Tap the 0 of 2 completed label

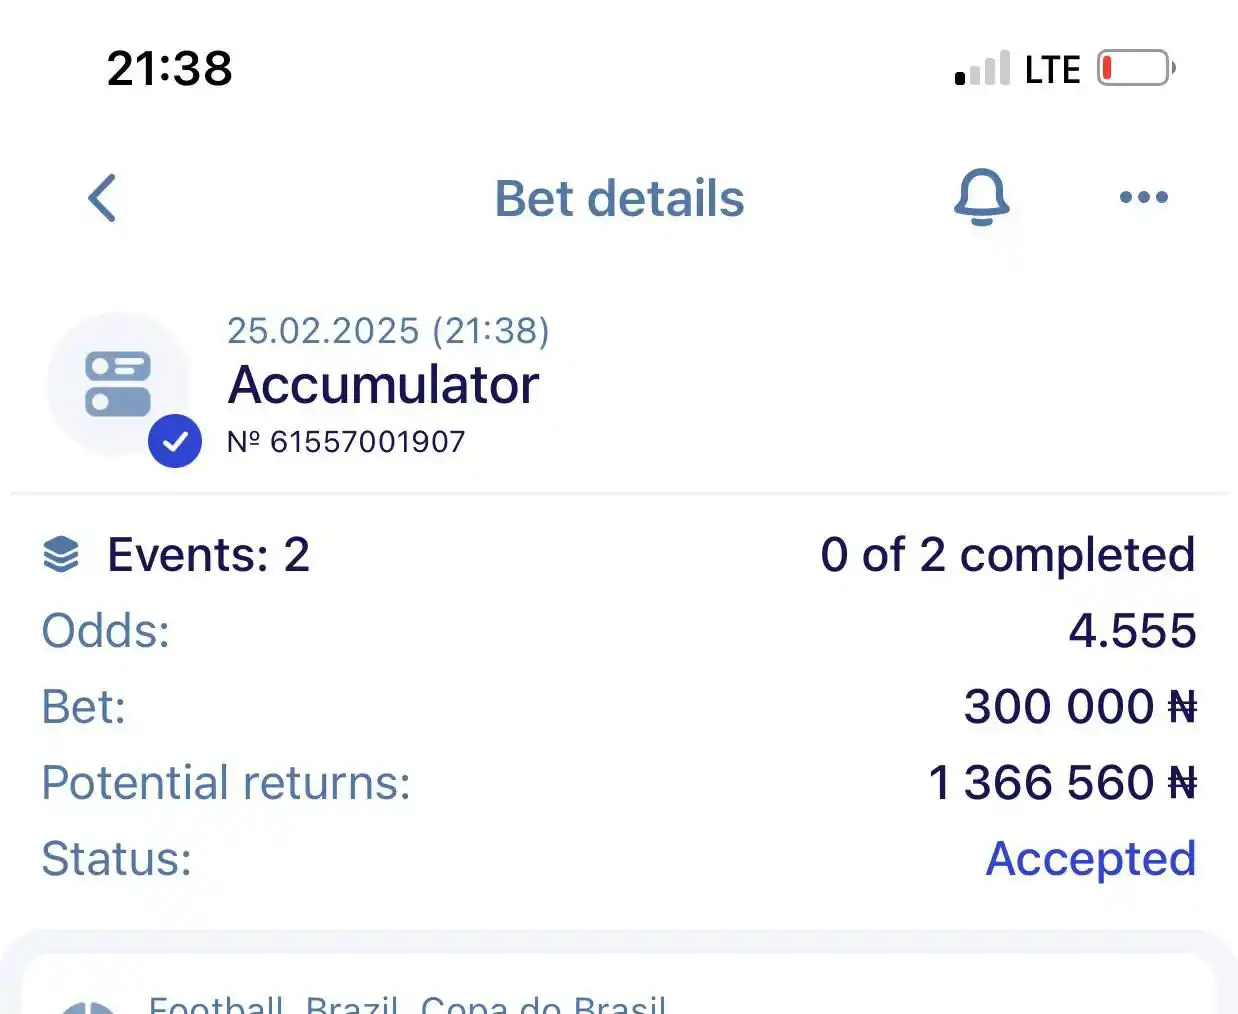(x=1008, y=555)
